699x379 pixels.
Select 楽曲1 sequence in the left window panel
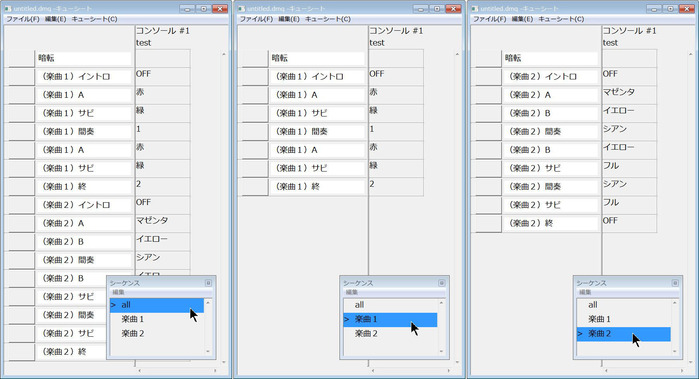[157, 319]
